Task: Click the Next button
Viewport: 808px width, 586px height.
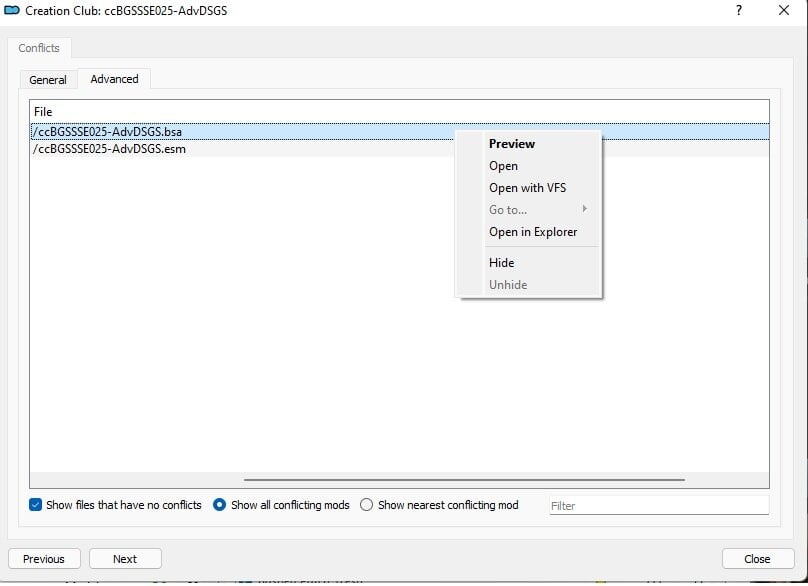Action: (x=125, y=559)
